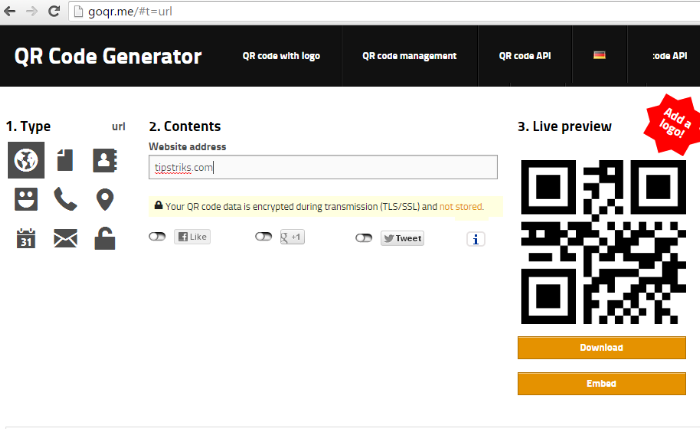Pick the SMS smiley QR type
The image size is (700, 429).
[x=26, y=199]
